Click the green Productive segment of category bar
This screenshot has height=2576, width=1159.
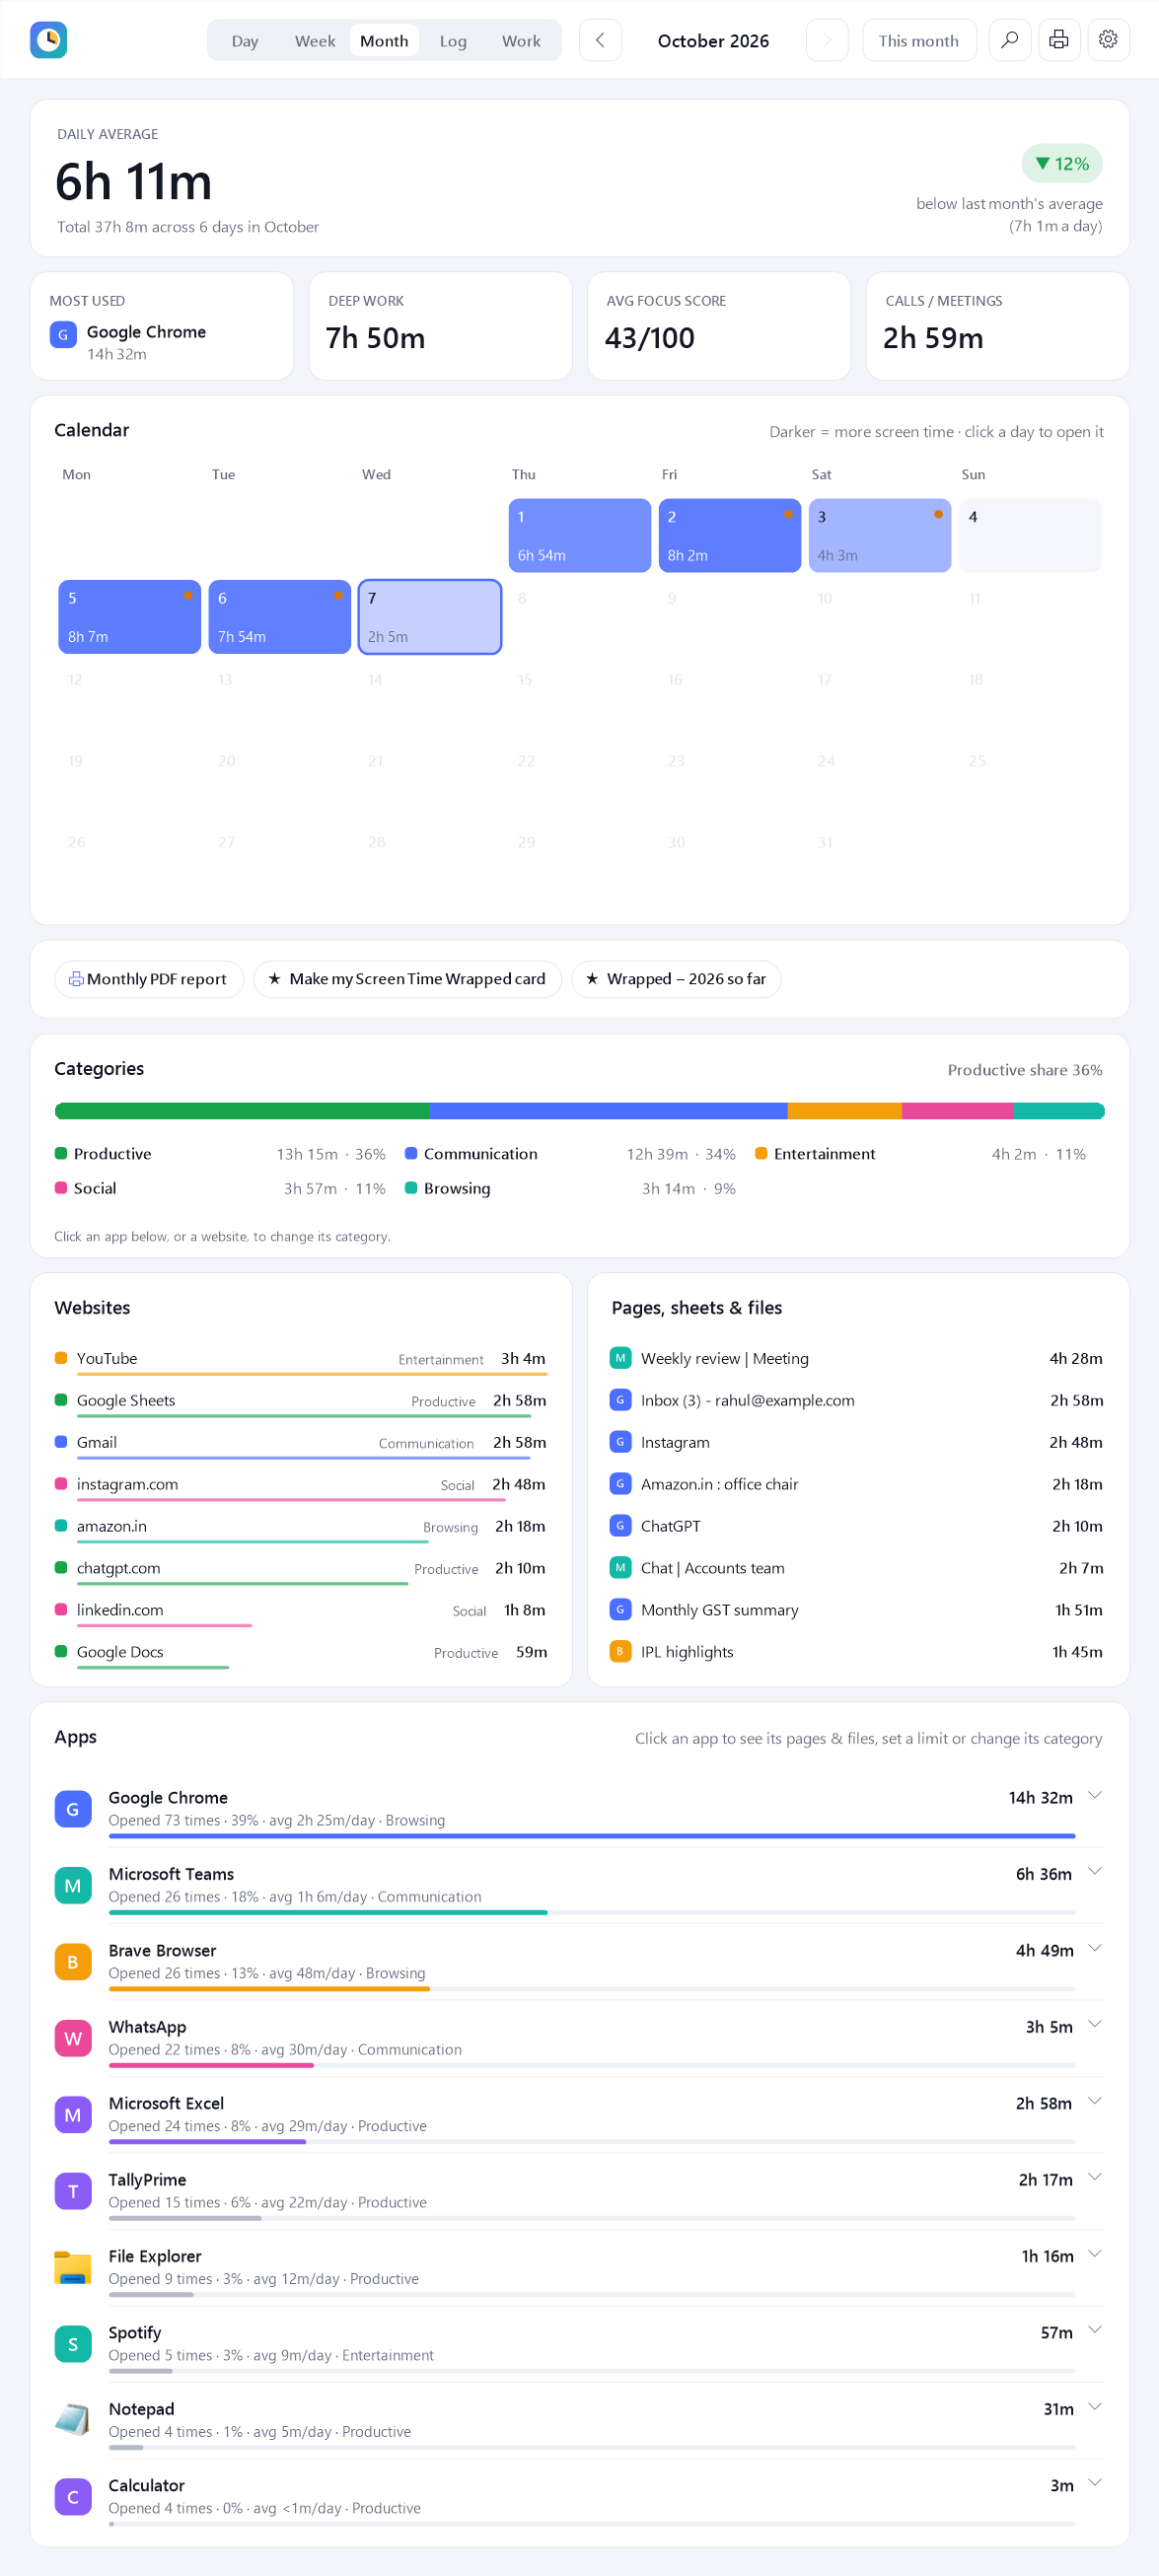pos(242,1111)
